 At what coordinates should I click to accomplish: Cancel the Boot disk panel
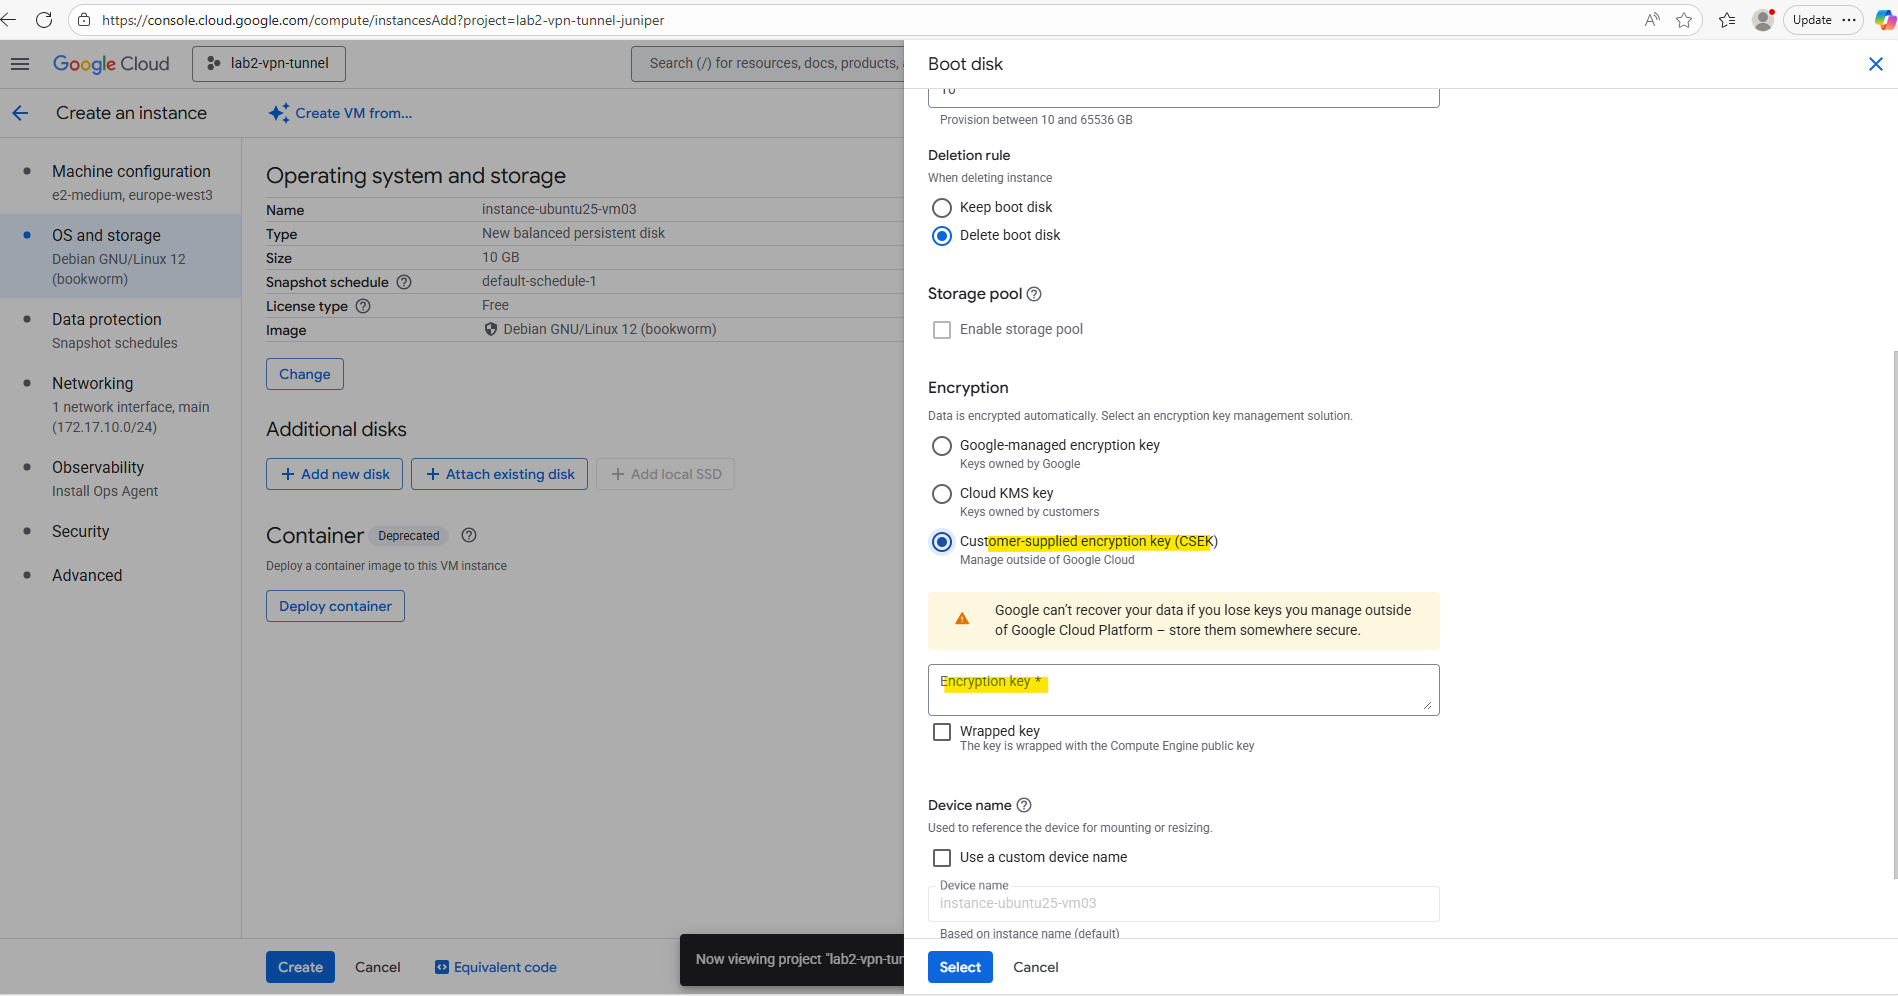1036,967
